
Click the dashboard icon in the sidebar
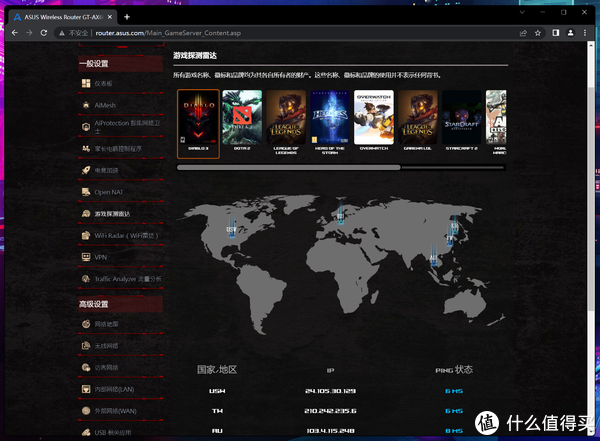86,83
